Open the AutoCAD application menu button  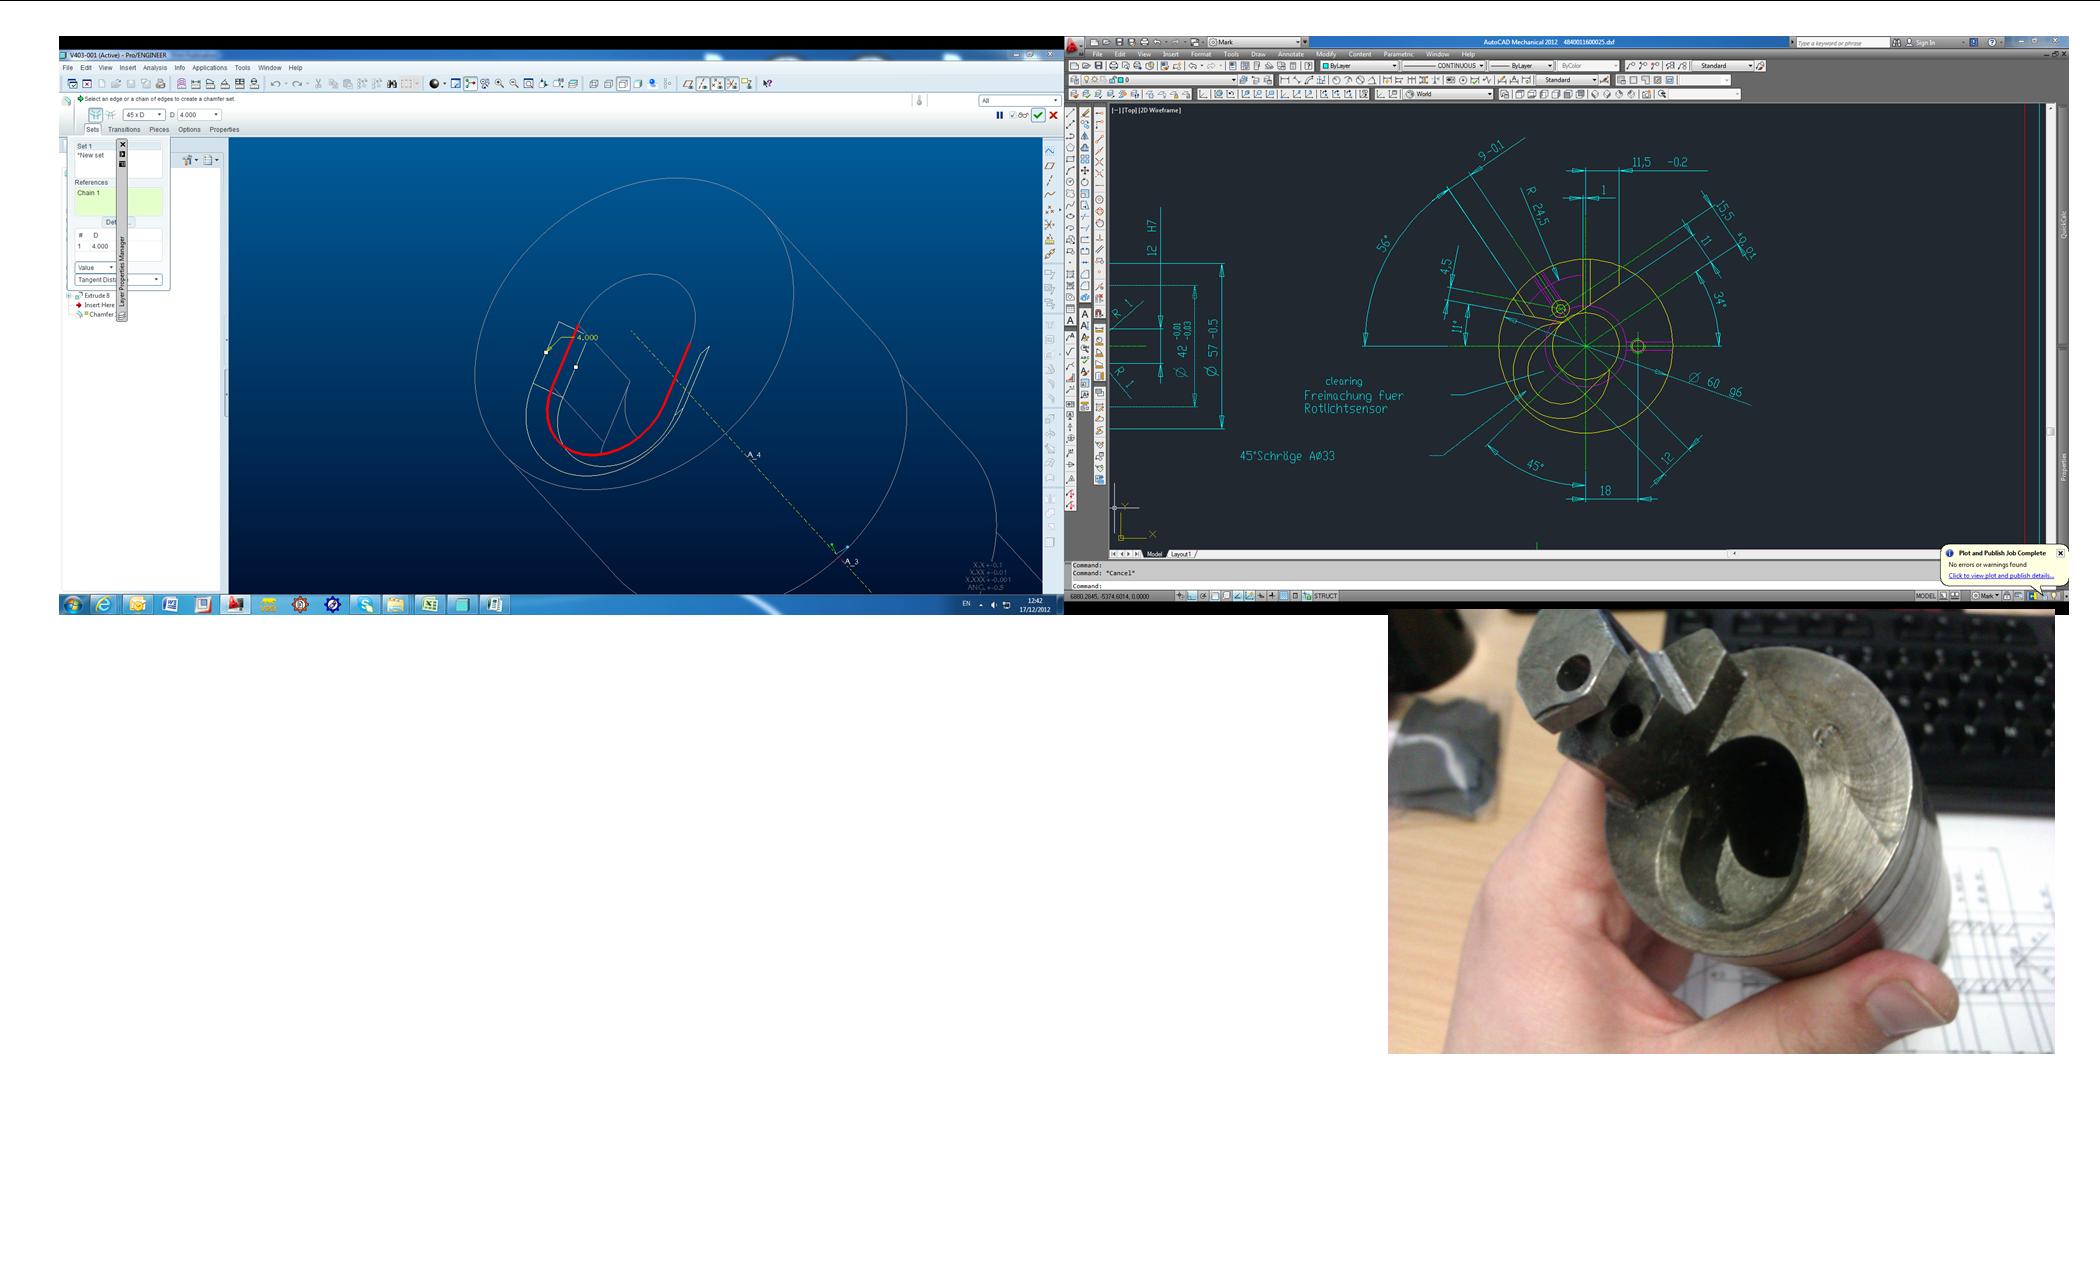pos(1073,46)
